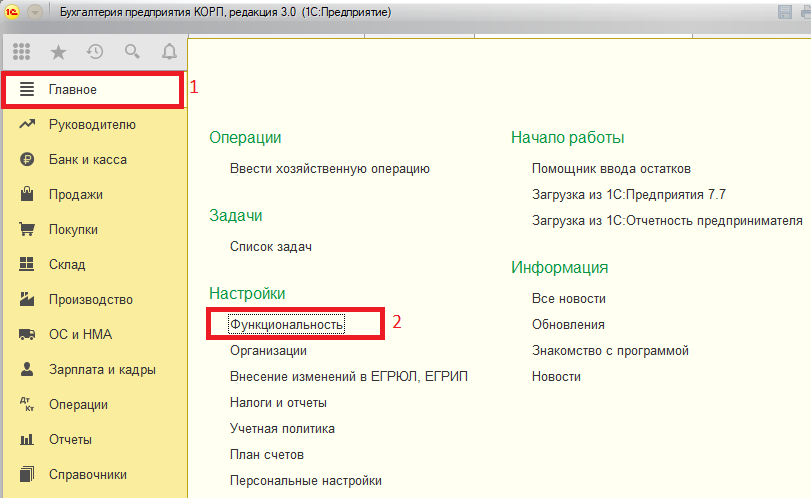Screen dimensions: 811x498
Task: Open Ввести хозяйственную операцию
Action: click(x=329, y=169)
